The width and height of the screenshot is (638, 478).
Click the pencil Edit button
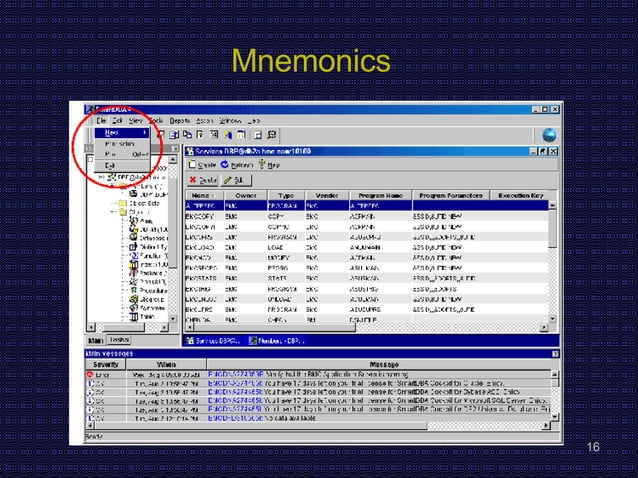tap(235, 180)
